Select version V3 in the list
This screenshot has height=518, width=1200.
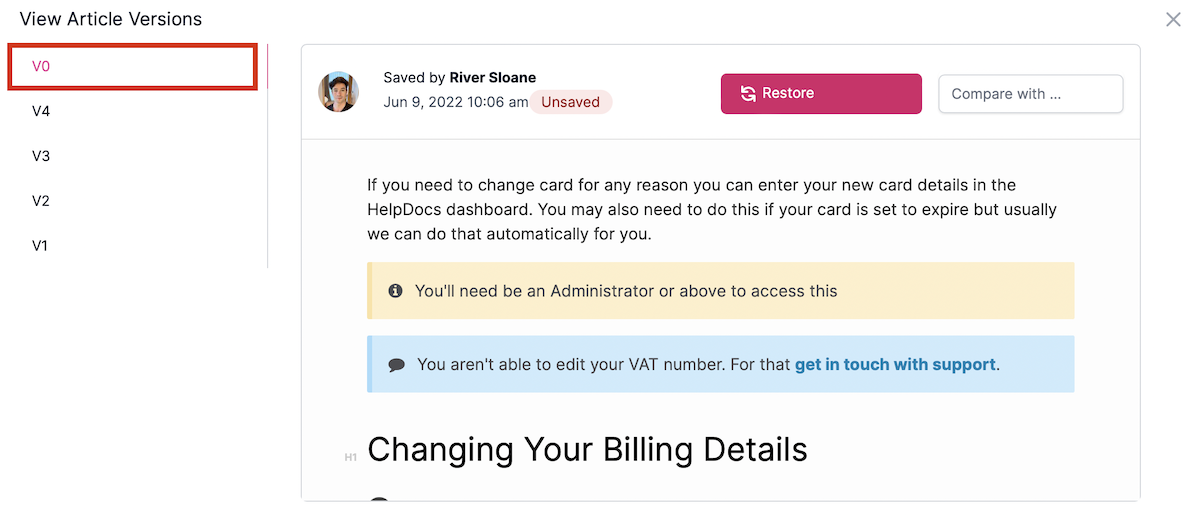(133, 156)
